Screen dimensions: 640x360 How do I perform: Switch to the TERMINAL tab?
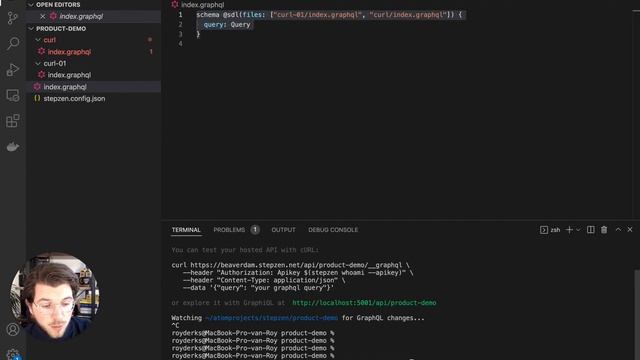(186, 230)
